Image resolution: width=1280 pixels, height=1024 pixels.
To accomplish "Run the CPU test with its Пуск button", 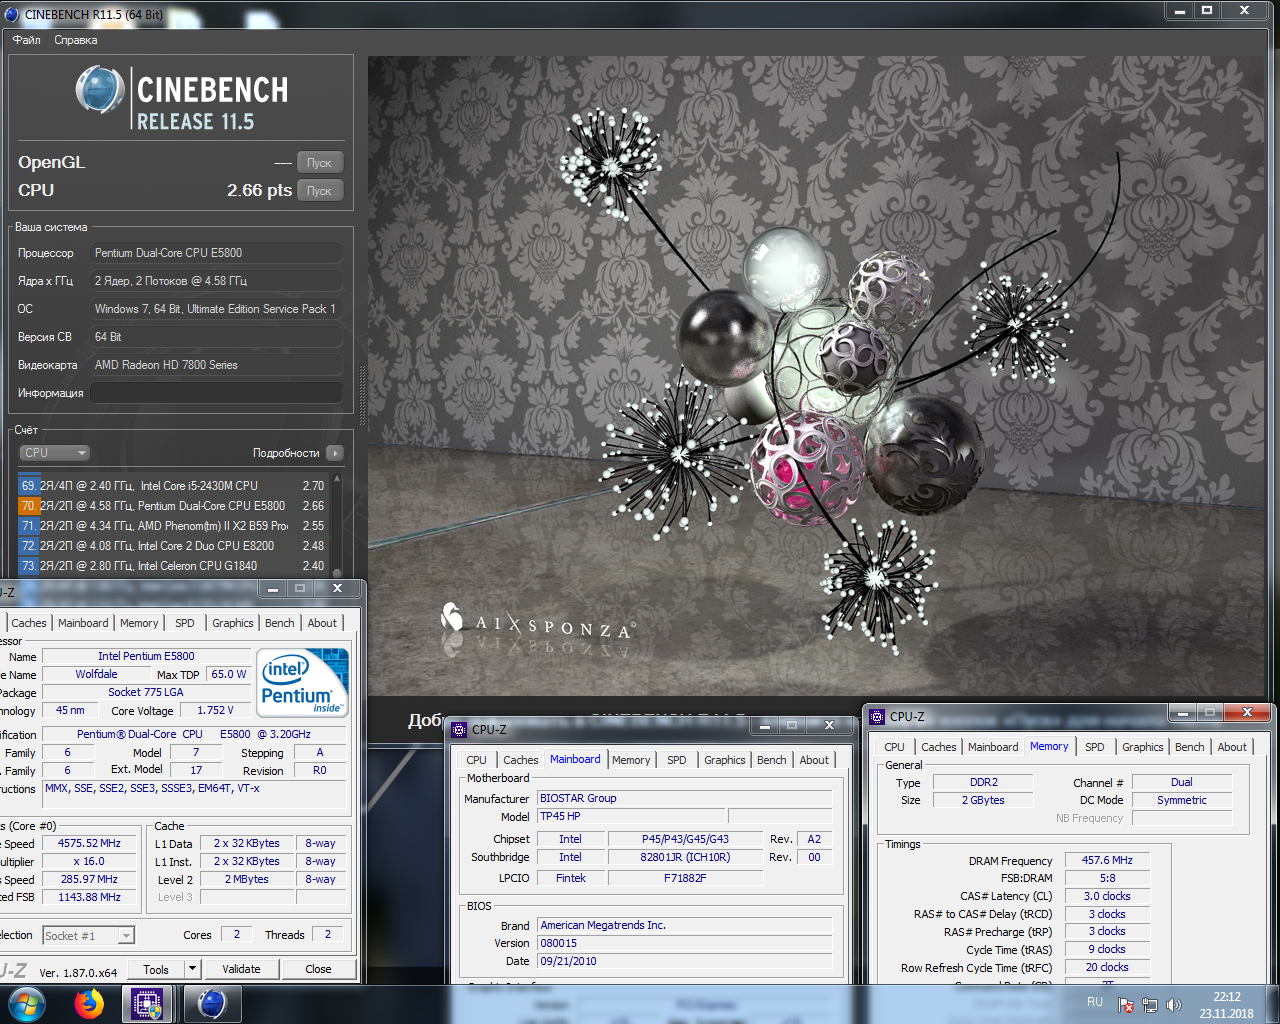I will (x=320, y=191).
